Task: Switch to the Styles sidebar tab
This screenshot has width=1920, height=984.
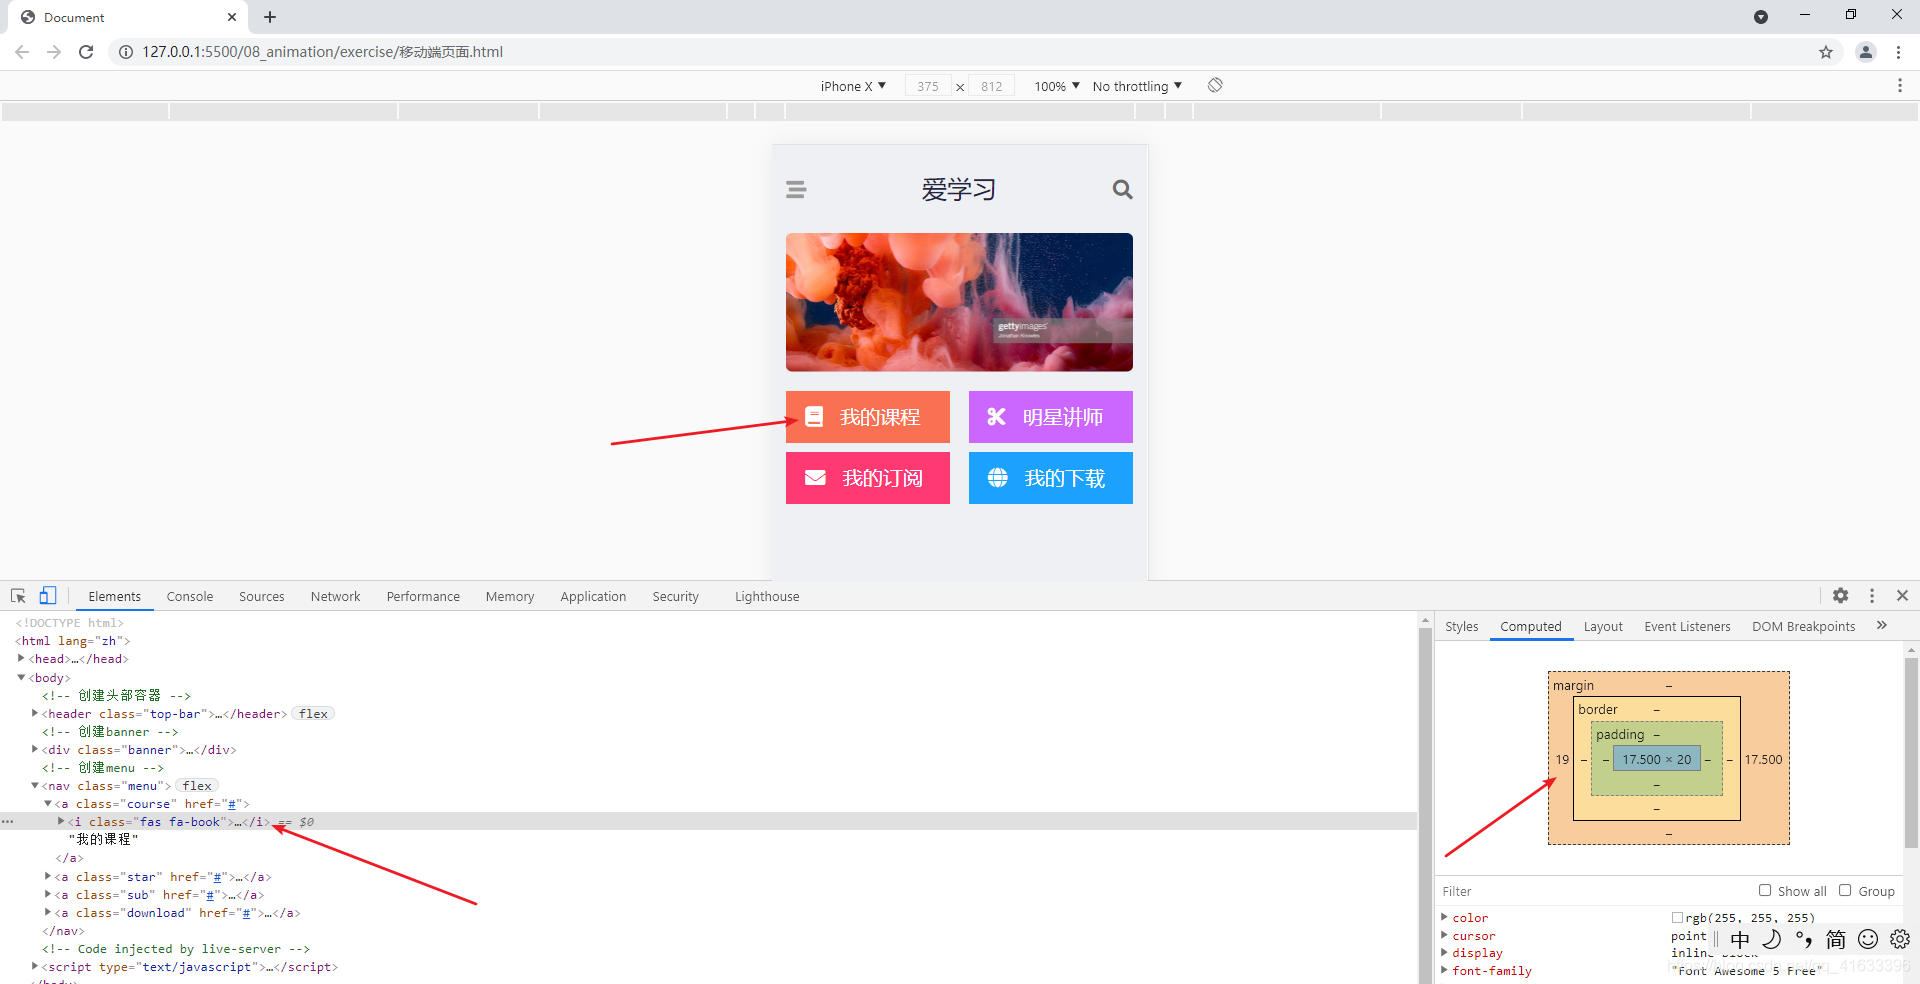Action: point(1461,626)
